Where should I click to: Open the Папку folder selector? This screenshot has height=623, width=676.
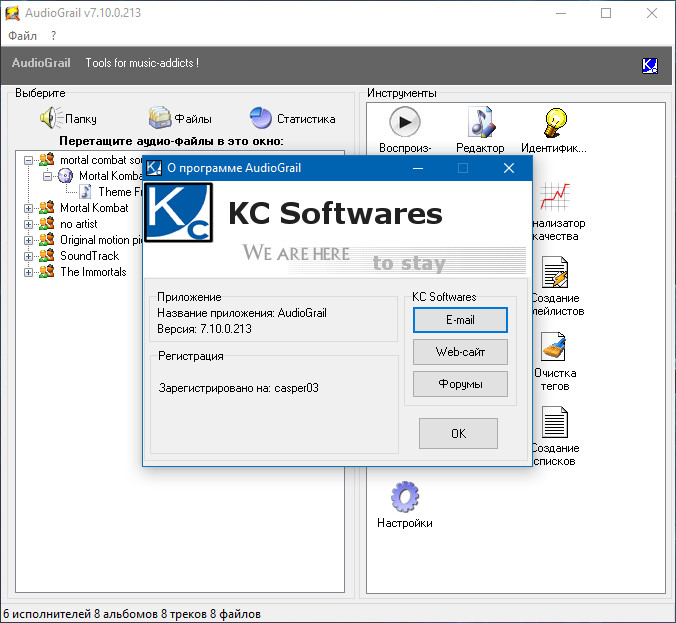coord(68,118)
